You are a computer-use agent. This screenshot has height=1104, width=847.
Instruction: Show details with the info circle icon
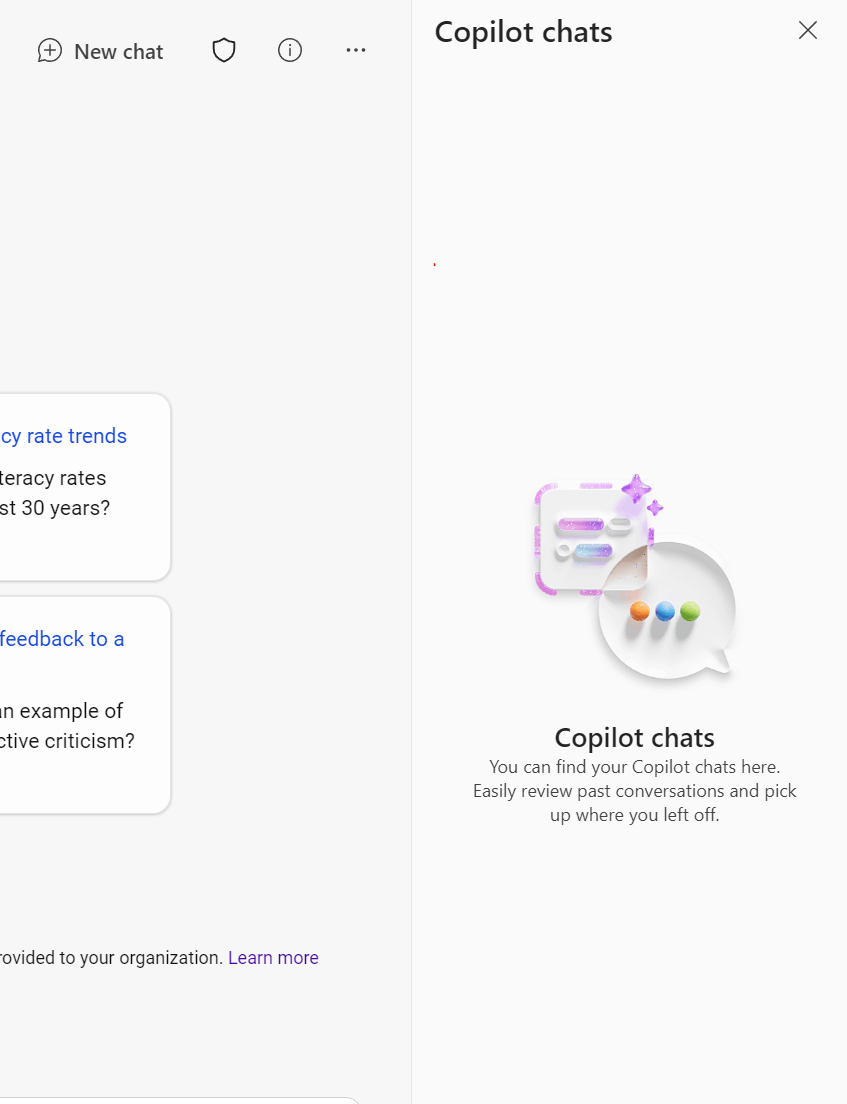point(289,50)
